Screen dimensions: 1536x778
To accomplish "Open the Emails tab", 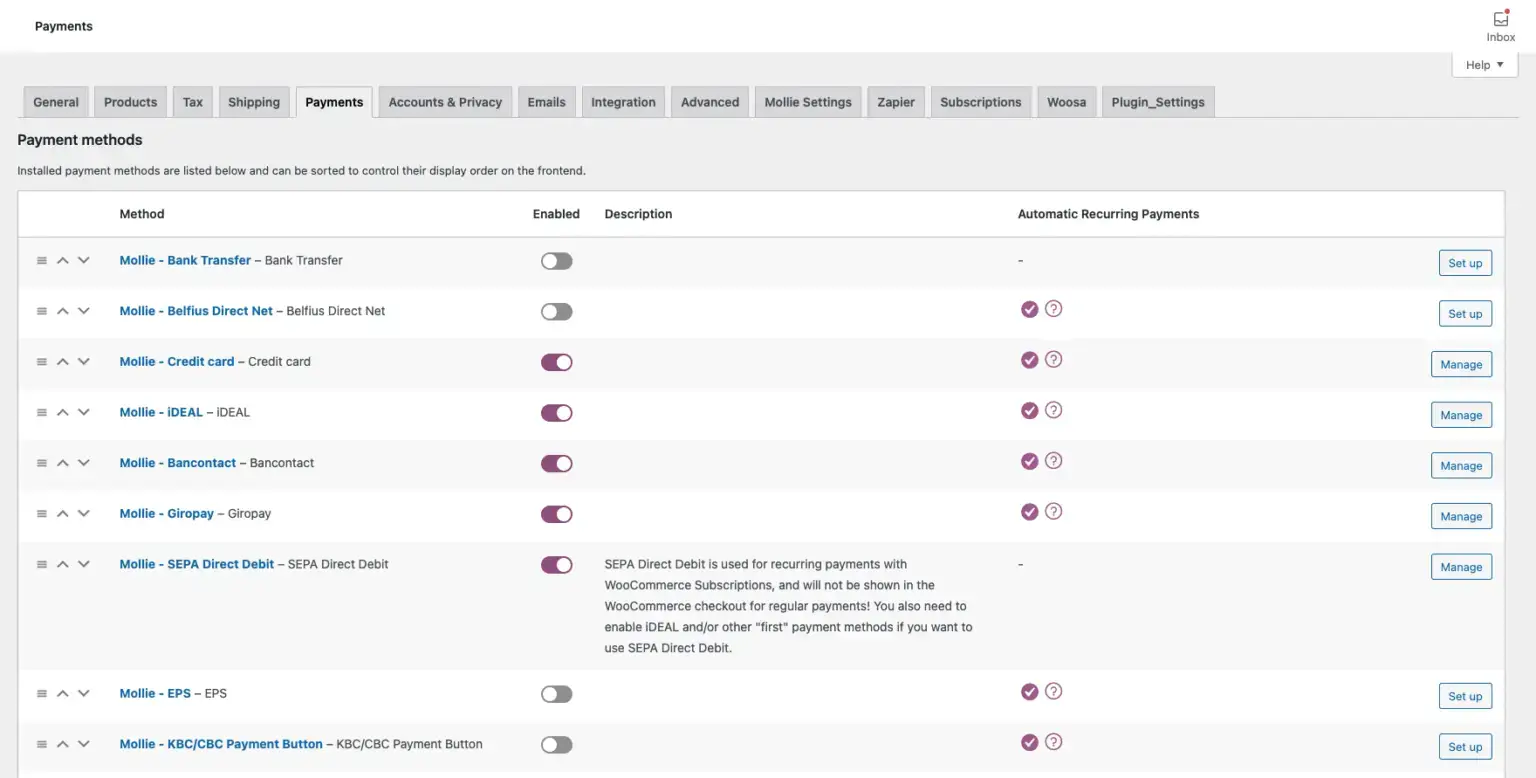I will (x=547, y=102).
